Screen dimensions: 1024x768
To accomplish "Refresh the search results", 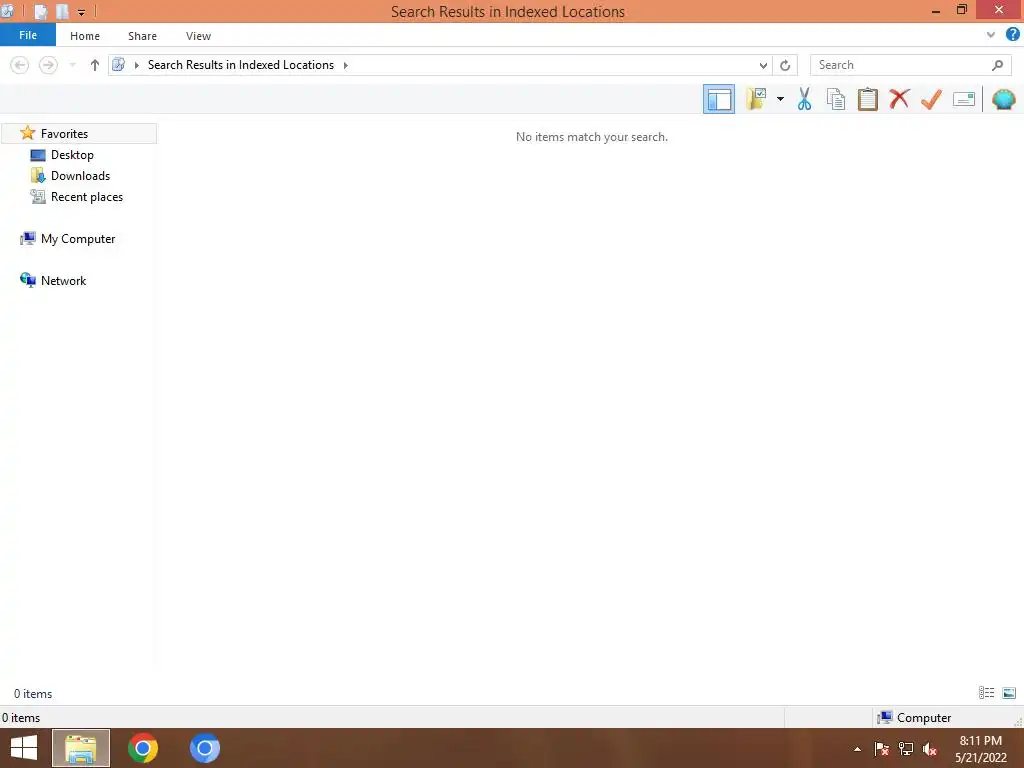I will (785, 65).
